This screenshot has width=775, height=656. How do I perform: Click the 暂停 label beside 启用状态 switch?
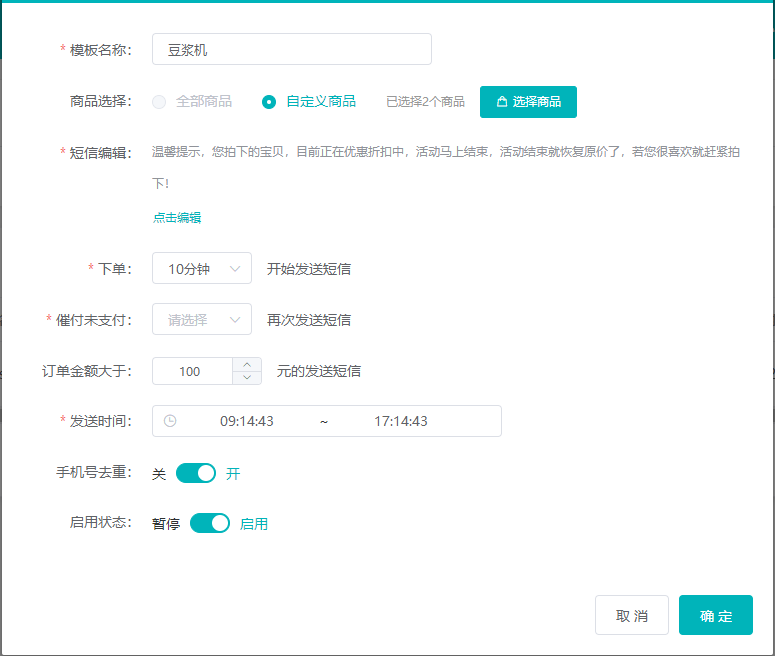[166, 523]
